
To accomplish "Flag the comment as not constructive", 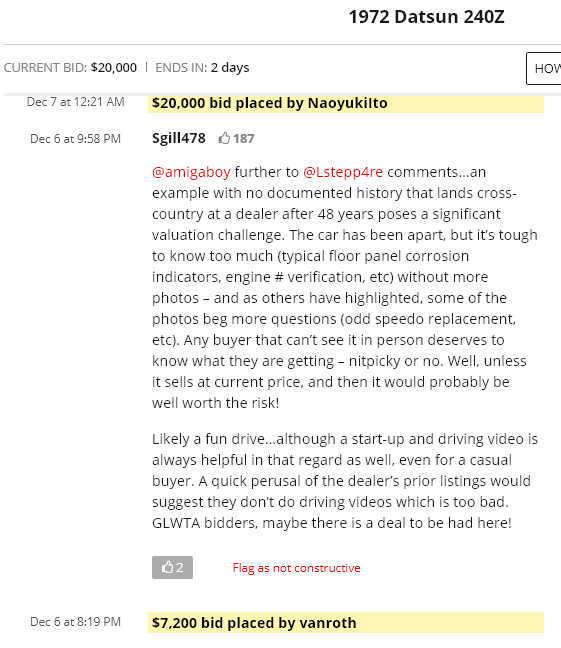I will 296,568.
